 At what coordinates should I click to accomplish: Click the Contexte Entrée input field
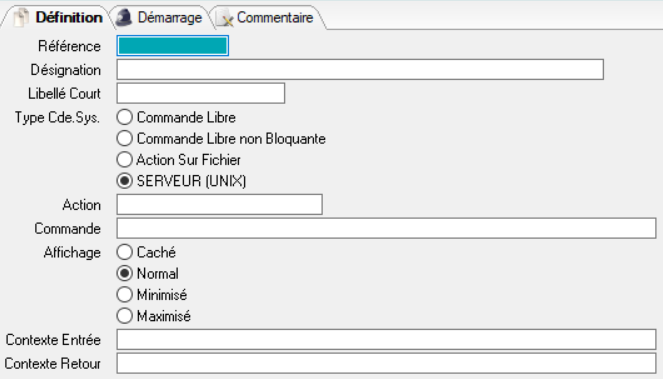[x=386, y=340]
